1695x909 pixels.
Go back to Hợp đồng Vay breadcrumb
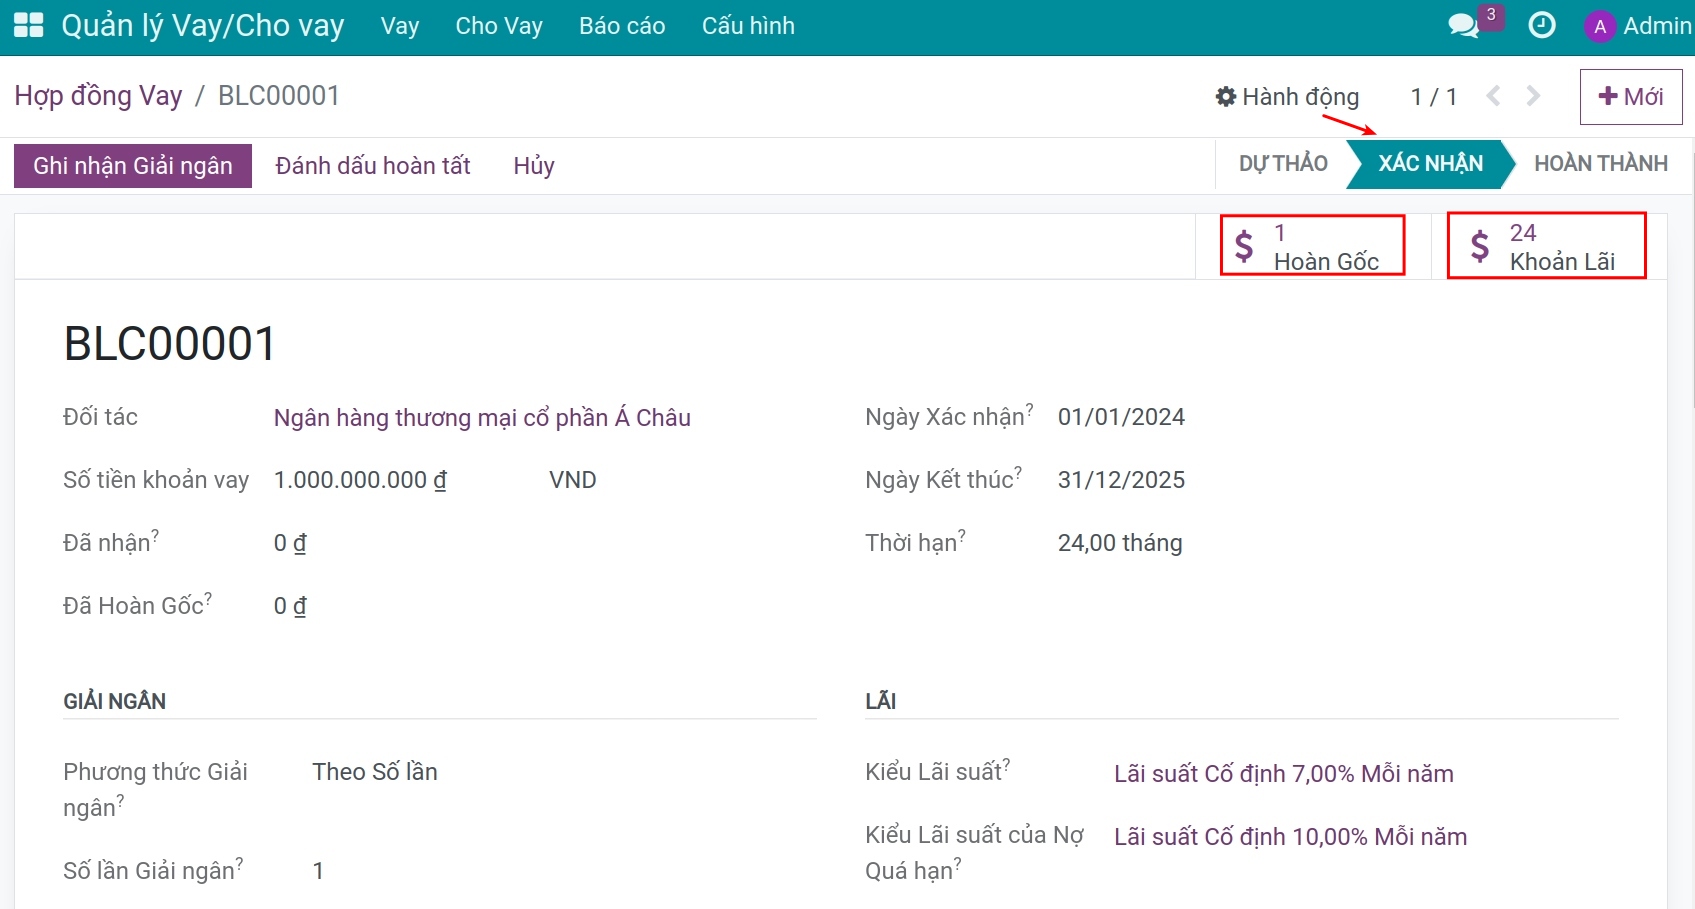[x=98, y=96]
